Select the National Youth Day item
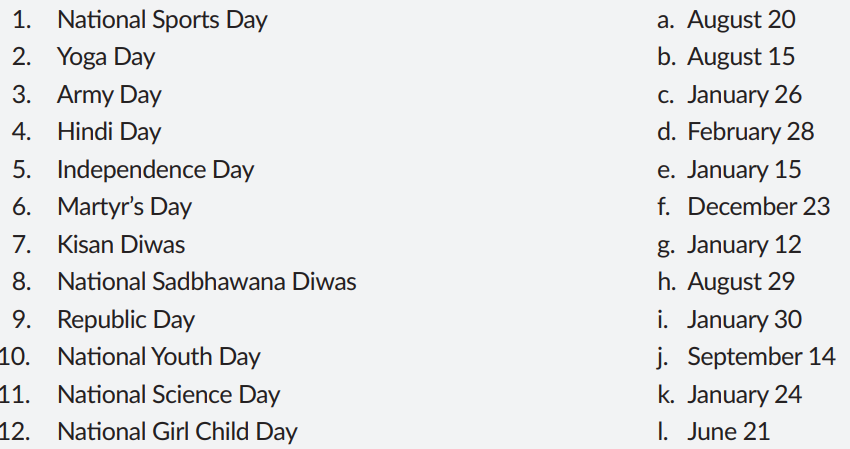The image size is (850, 449). click(x=158, y=357)
